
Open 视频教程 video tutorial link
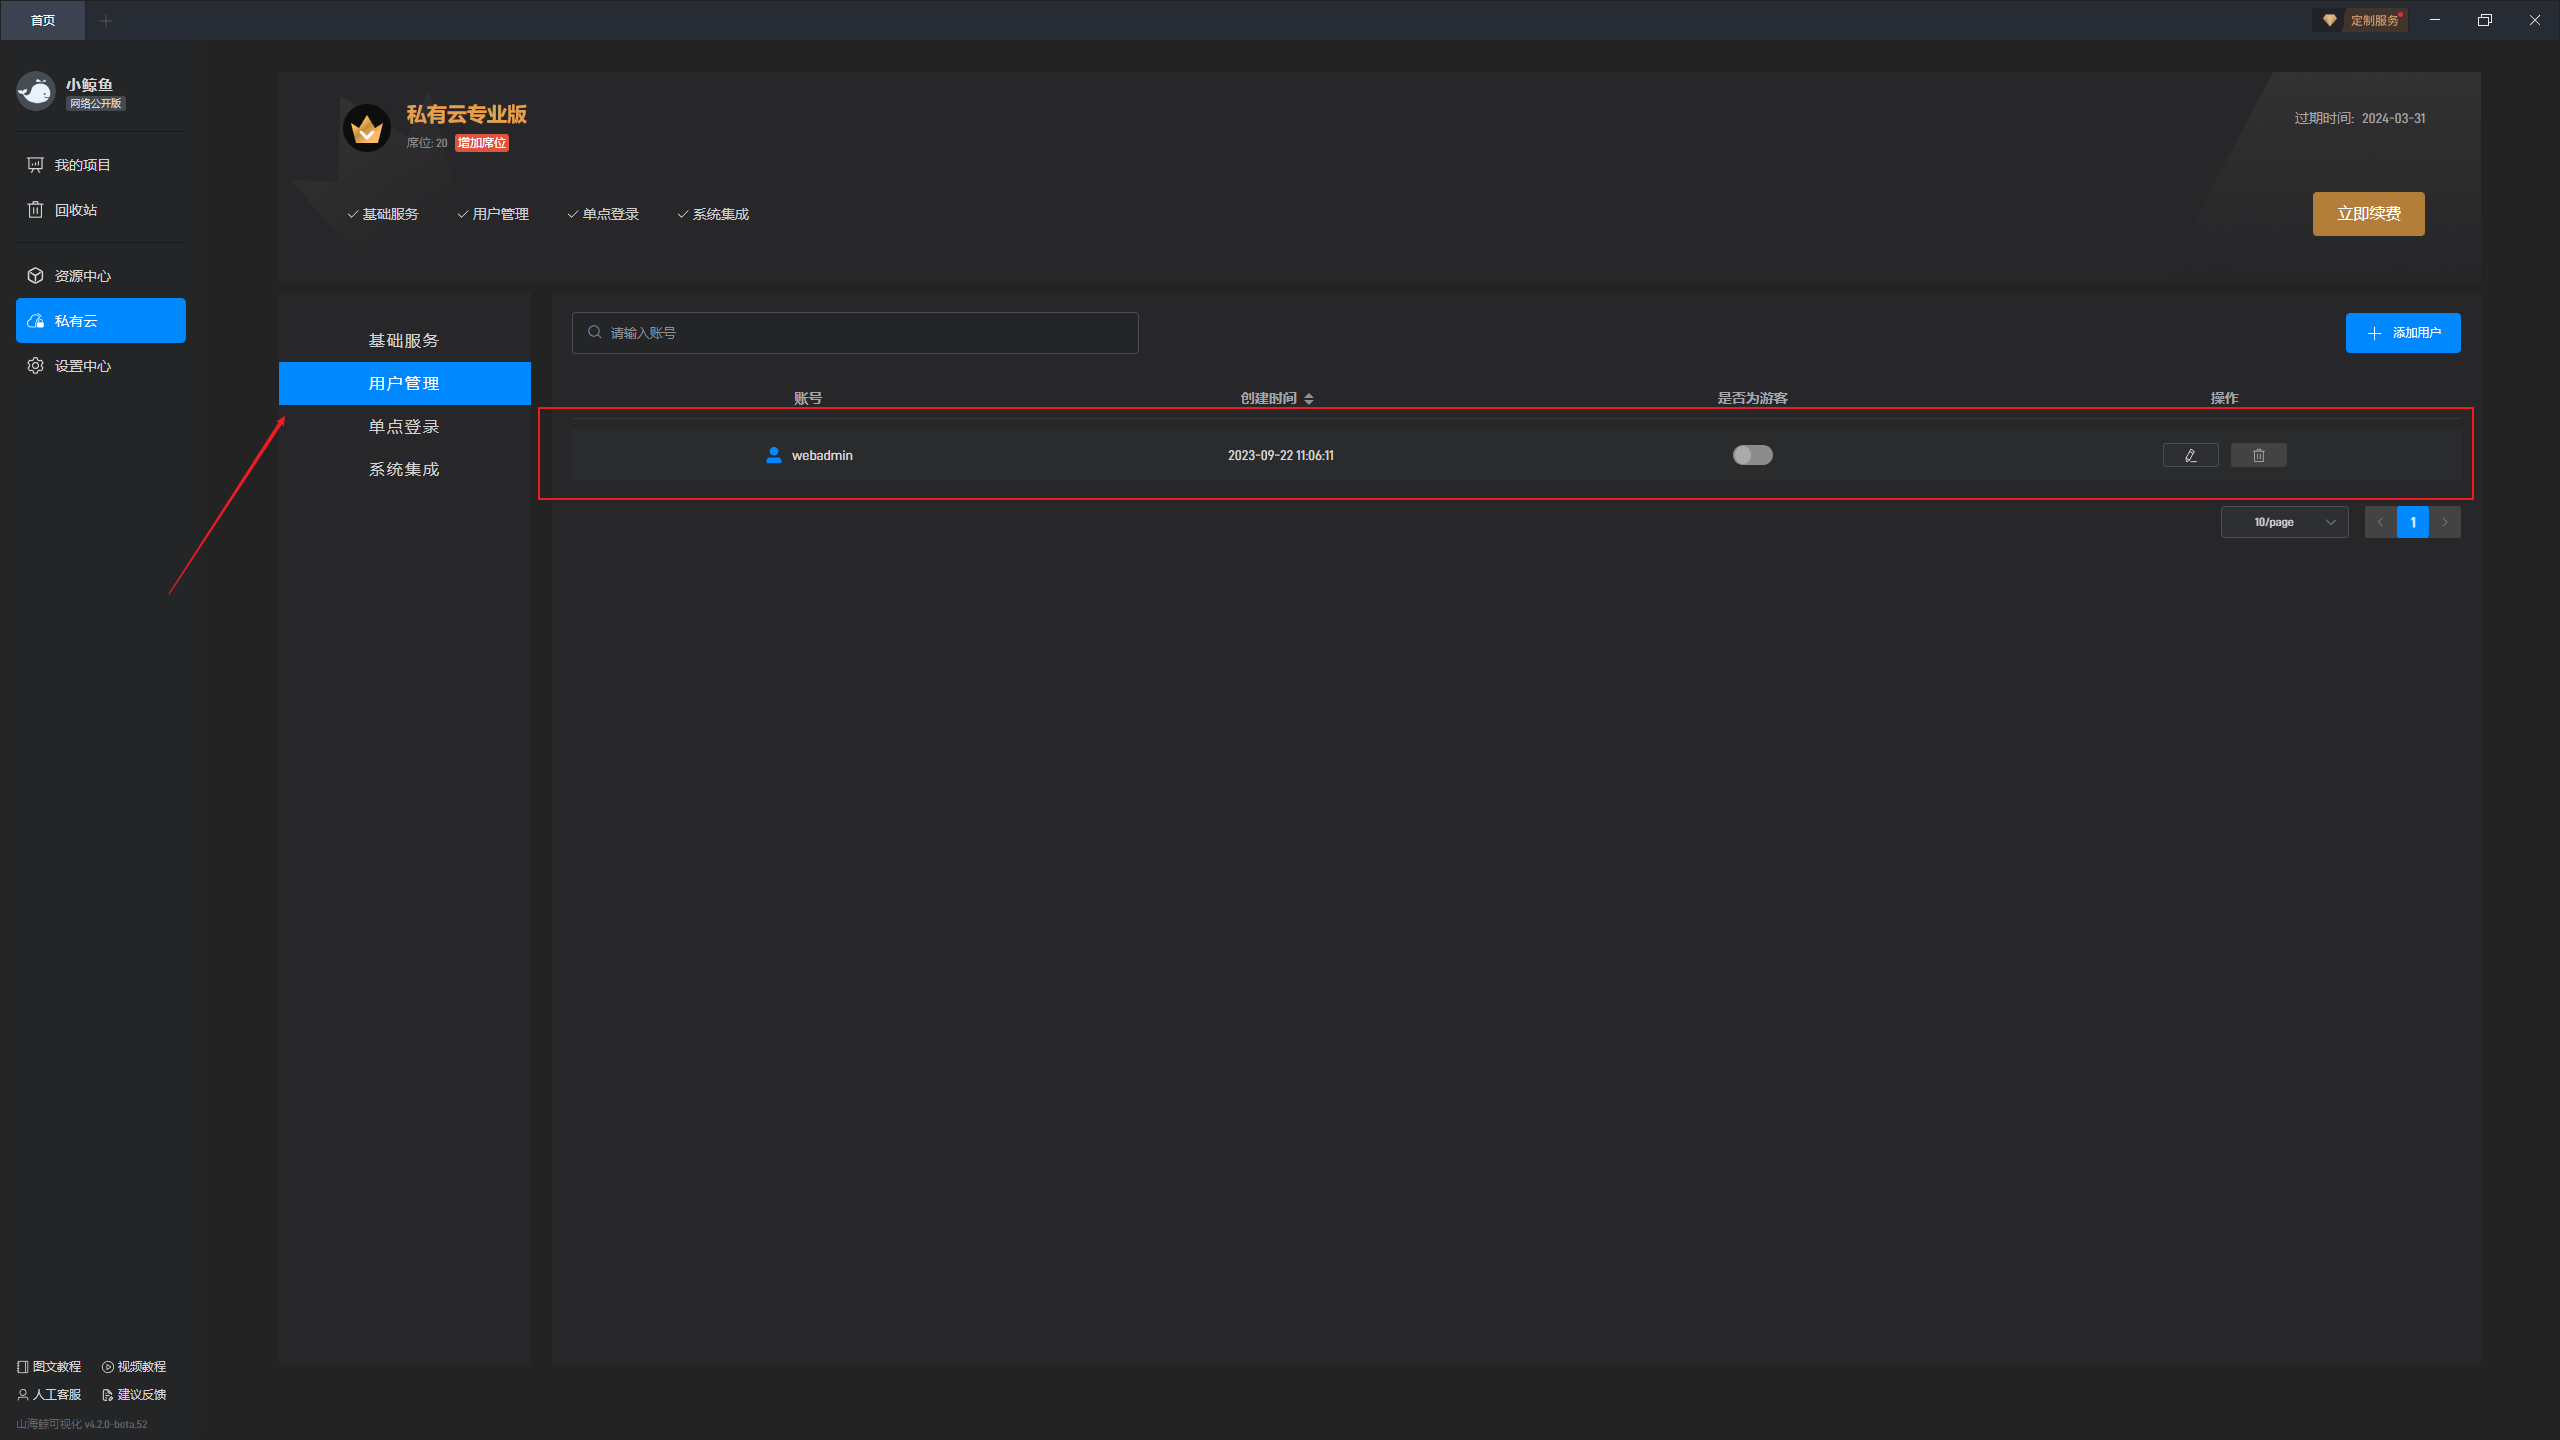click(x=134, y=1367)
